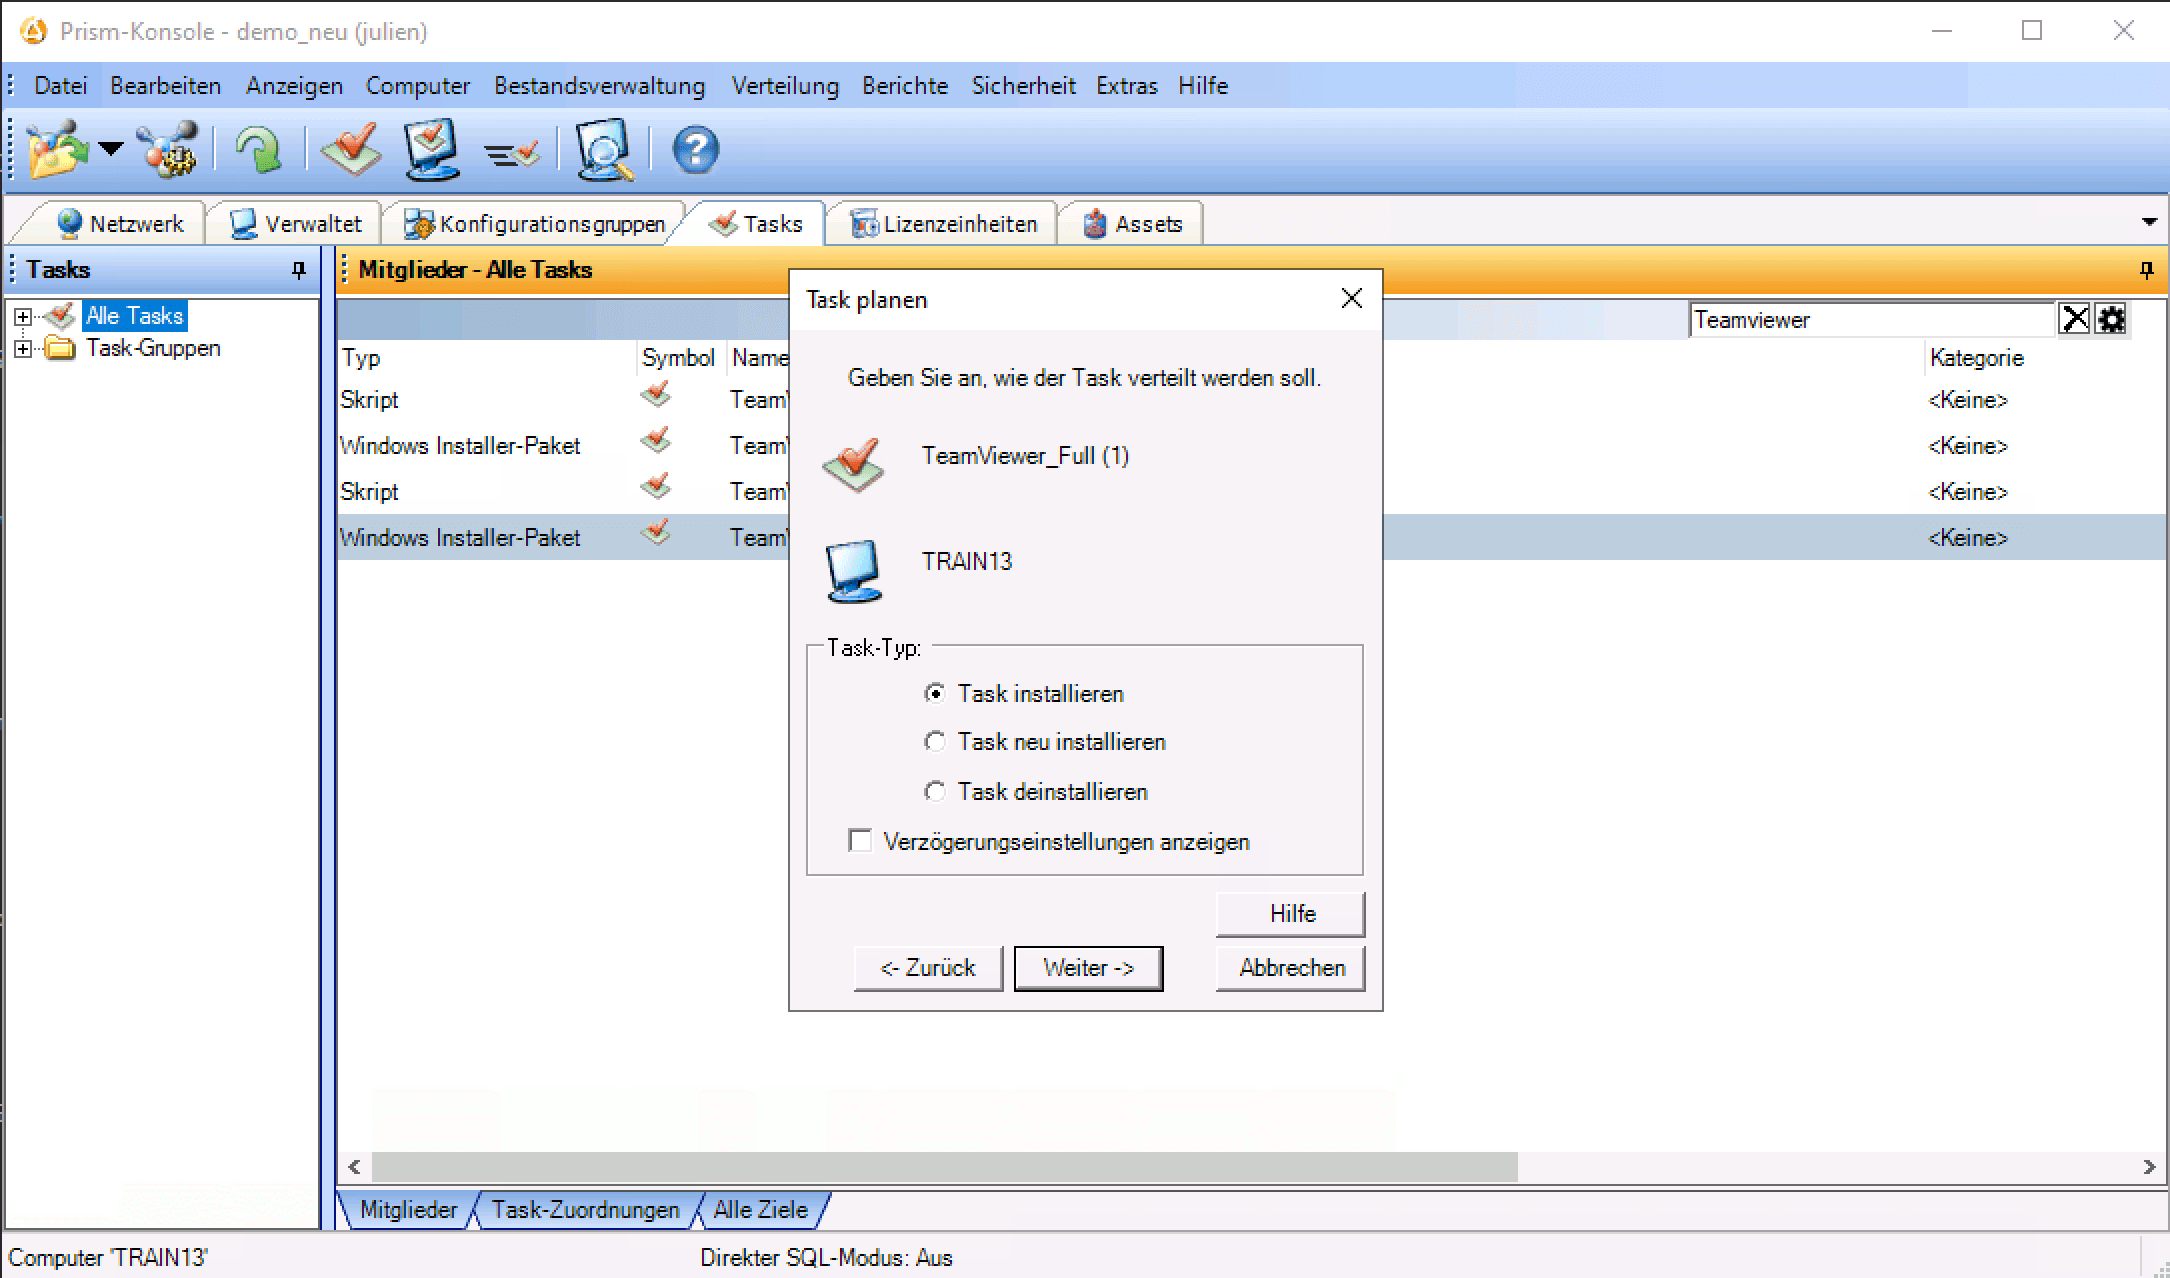Expand the Task-Gruppen tree node
This screenshot has width=2170, height=1278.
click(23, 349)
